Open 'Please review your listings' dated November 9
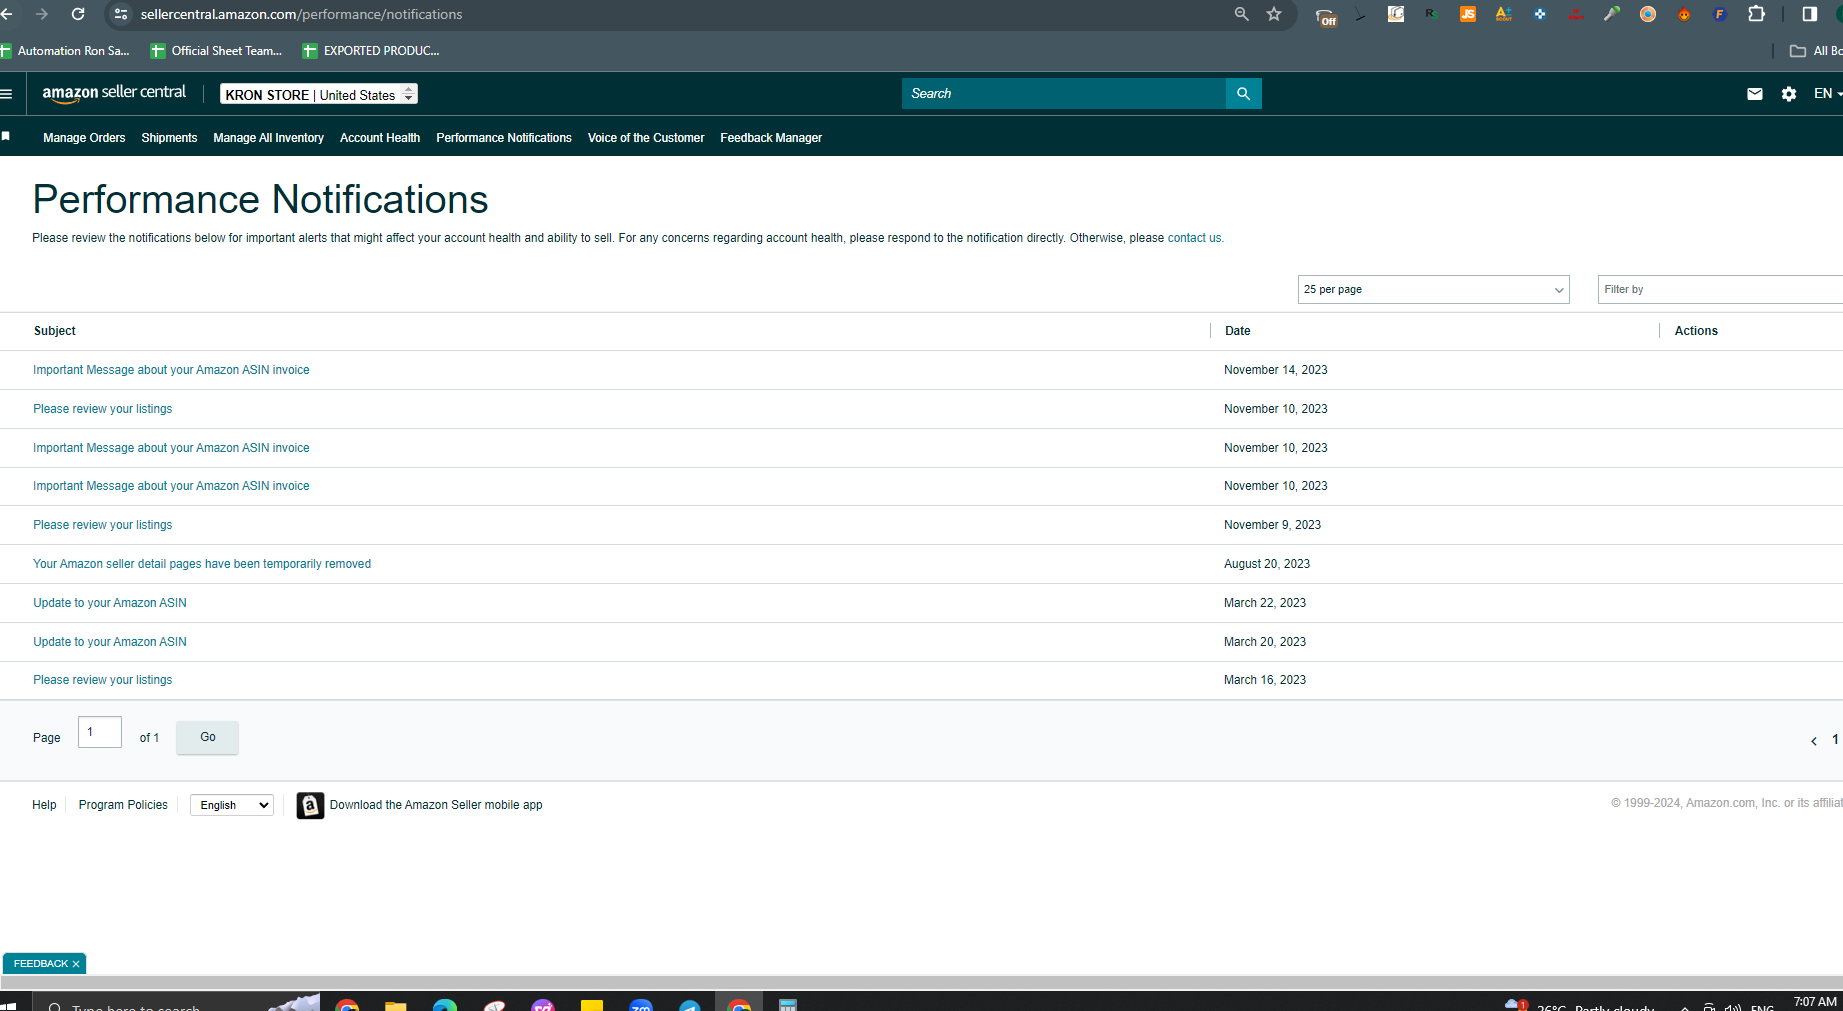The height and width of the screenshot is (1011, 1843). pos(102,525)
